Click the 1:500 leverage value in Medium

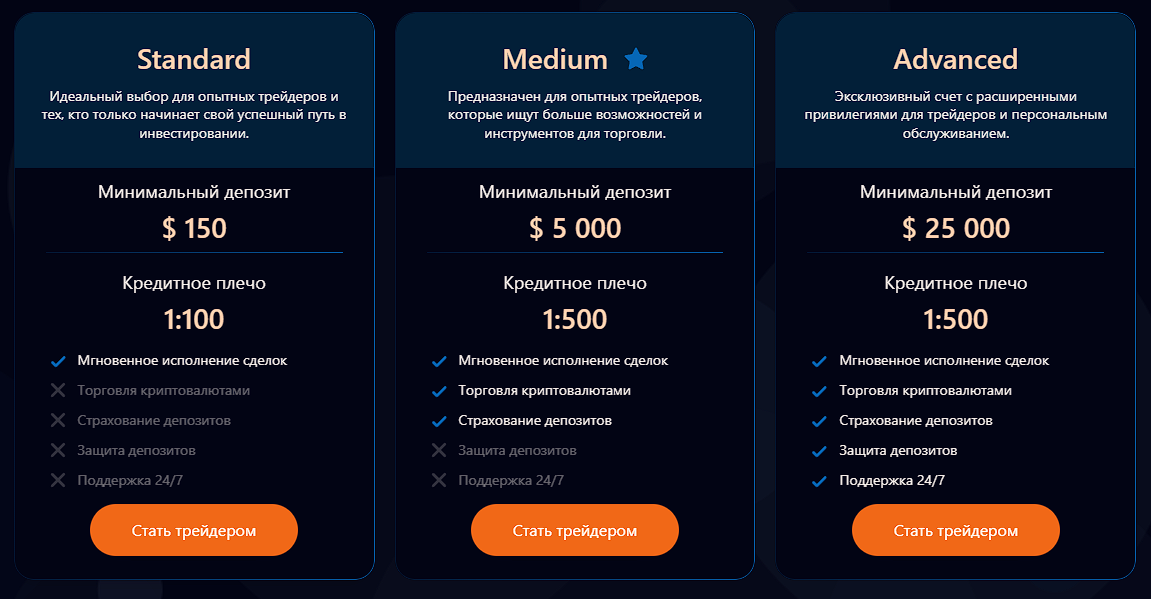tap(575, 320)
